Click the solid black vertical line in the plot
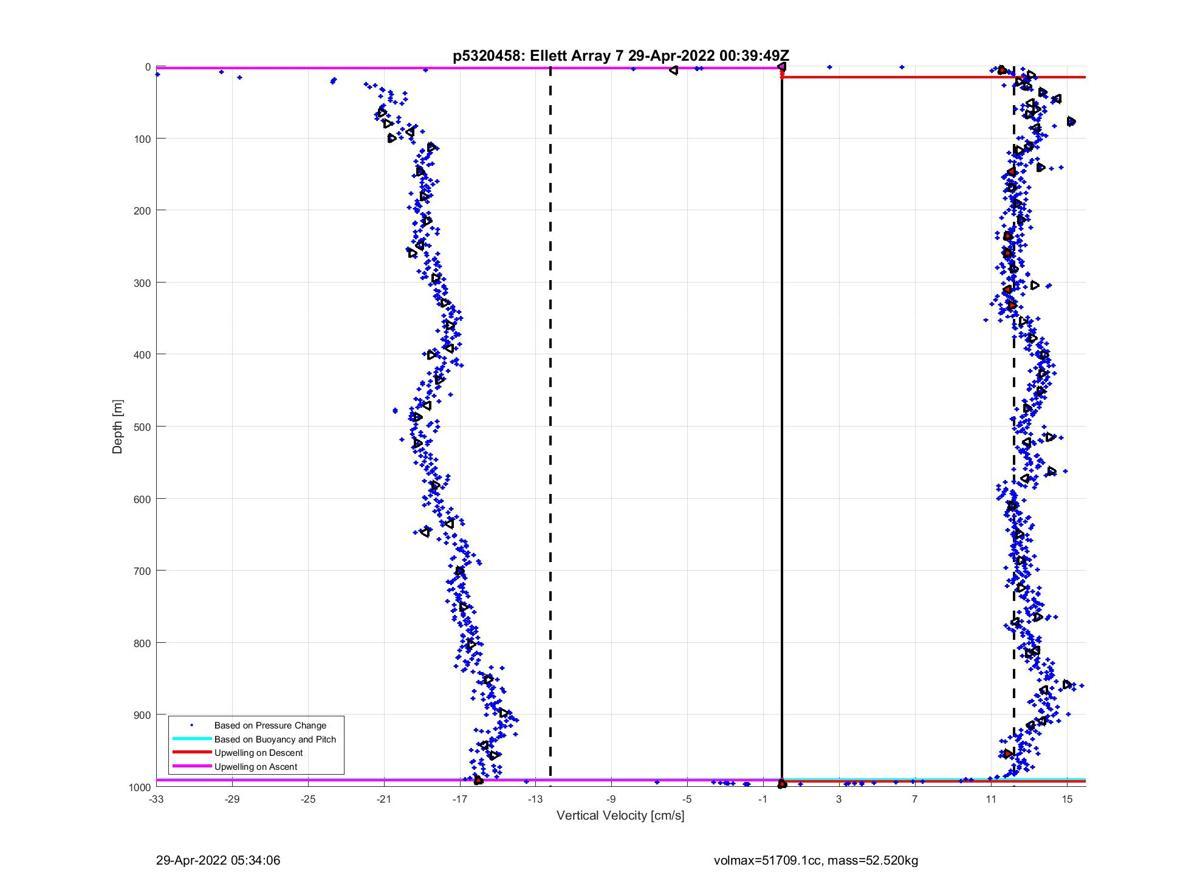1200x885 pixels. tap(782, 427)
